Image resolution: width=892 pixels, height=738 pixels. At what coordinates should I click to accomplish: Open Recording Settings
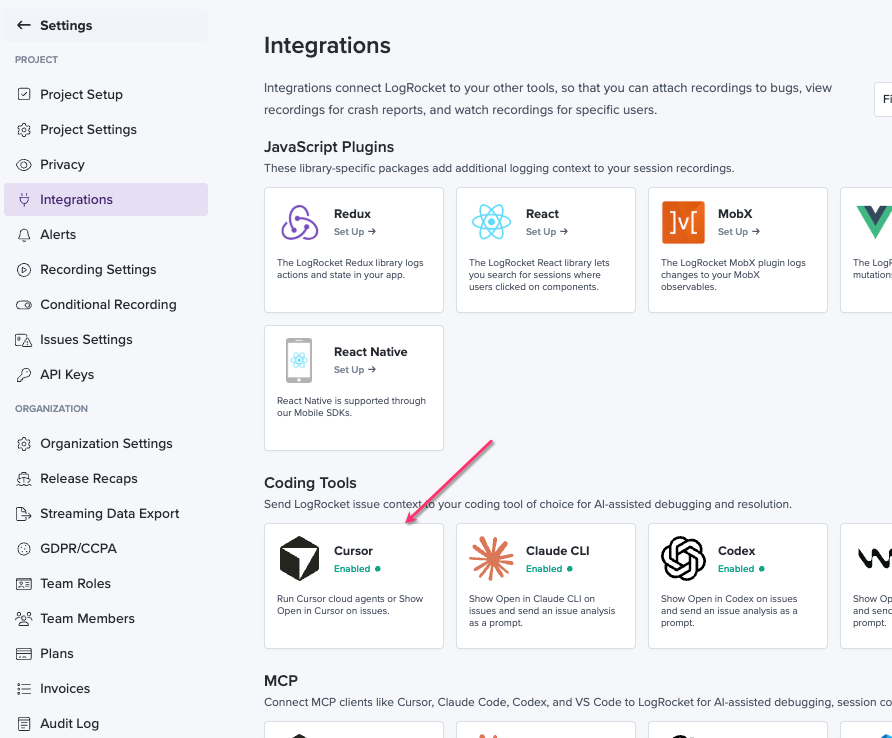(x=106, y=270)
